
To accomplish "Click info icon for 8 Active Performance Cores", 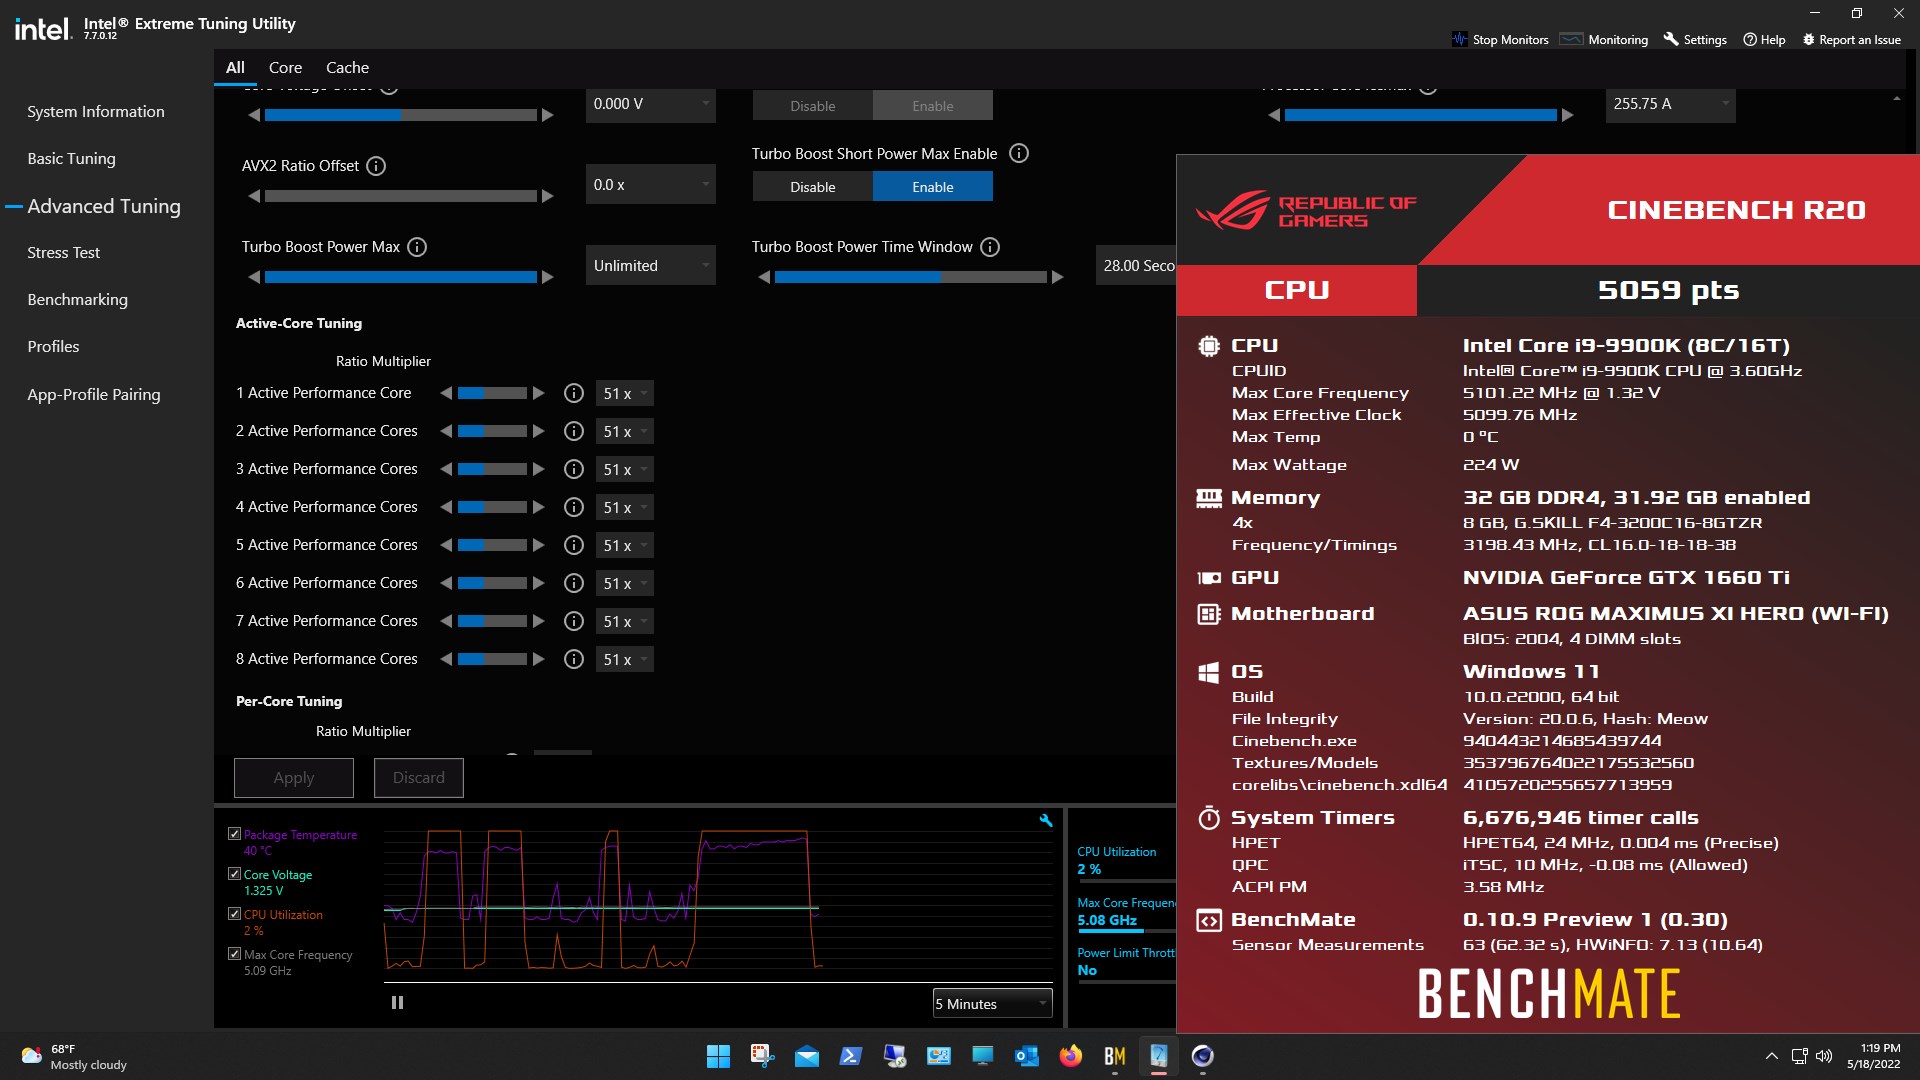I will 574,659.
